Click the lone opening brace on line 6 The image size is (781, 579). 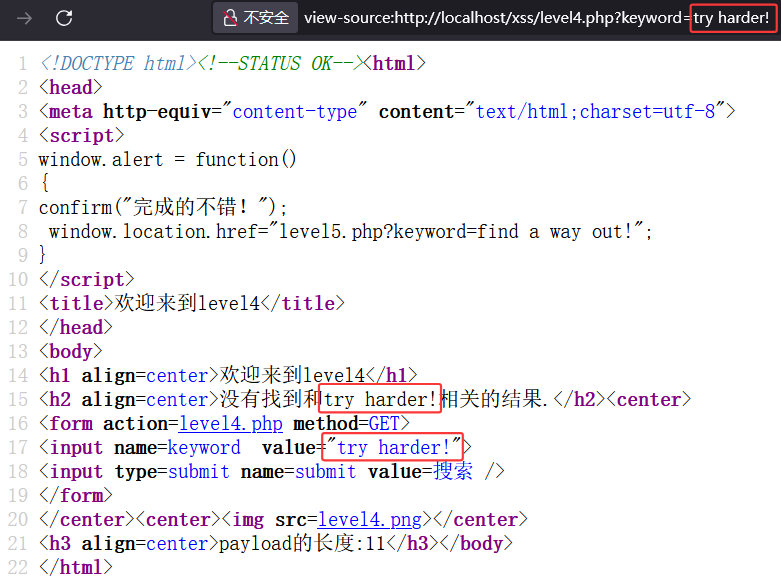[x=44, y=184]
